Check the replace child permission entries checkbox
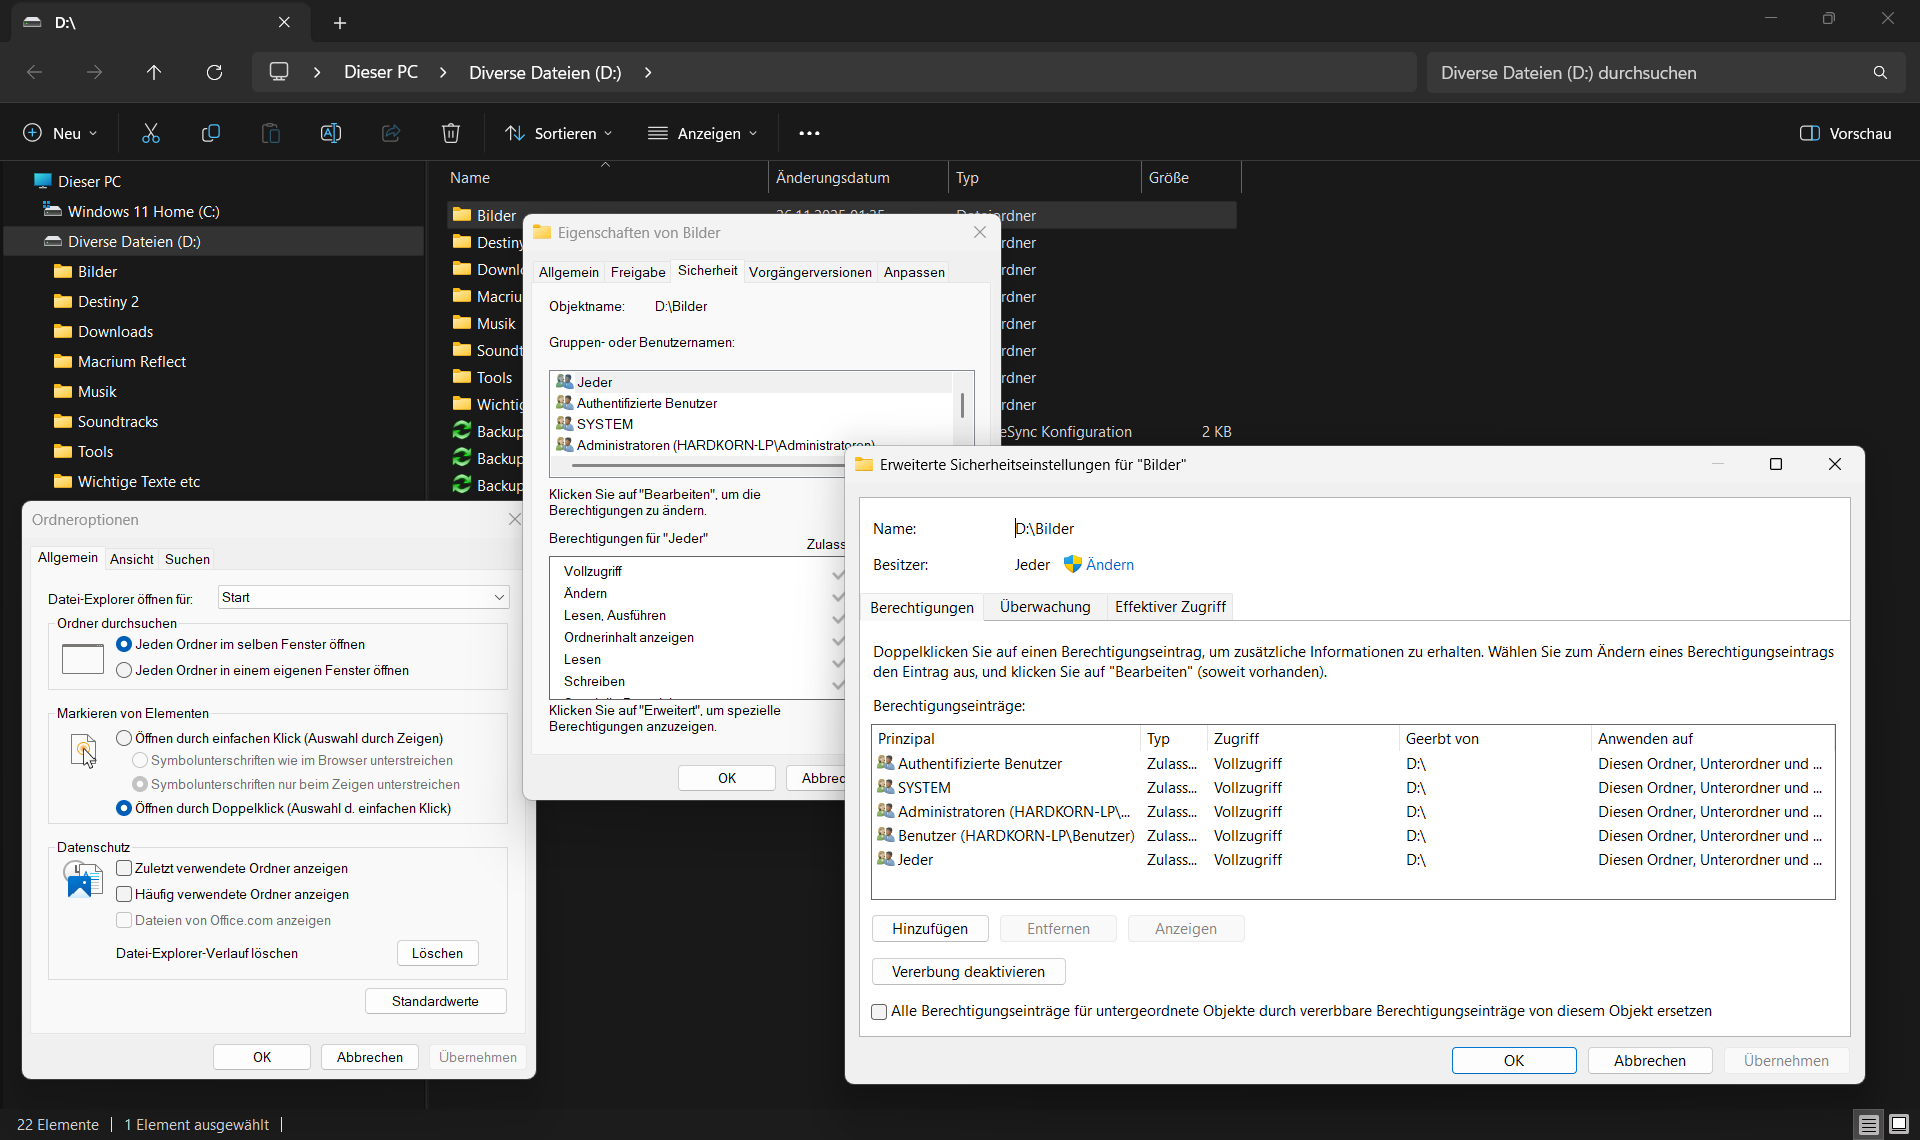 click(879, 1012)
